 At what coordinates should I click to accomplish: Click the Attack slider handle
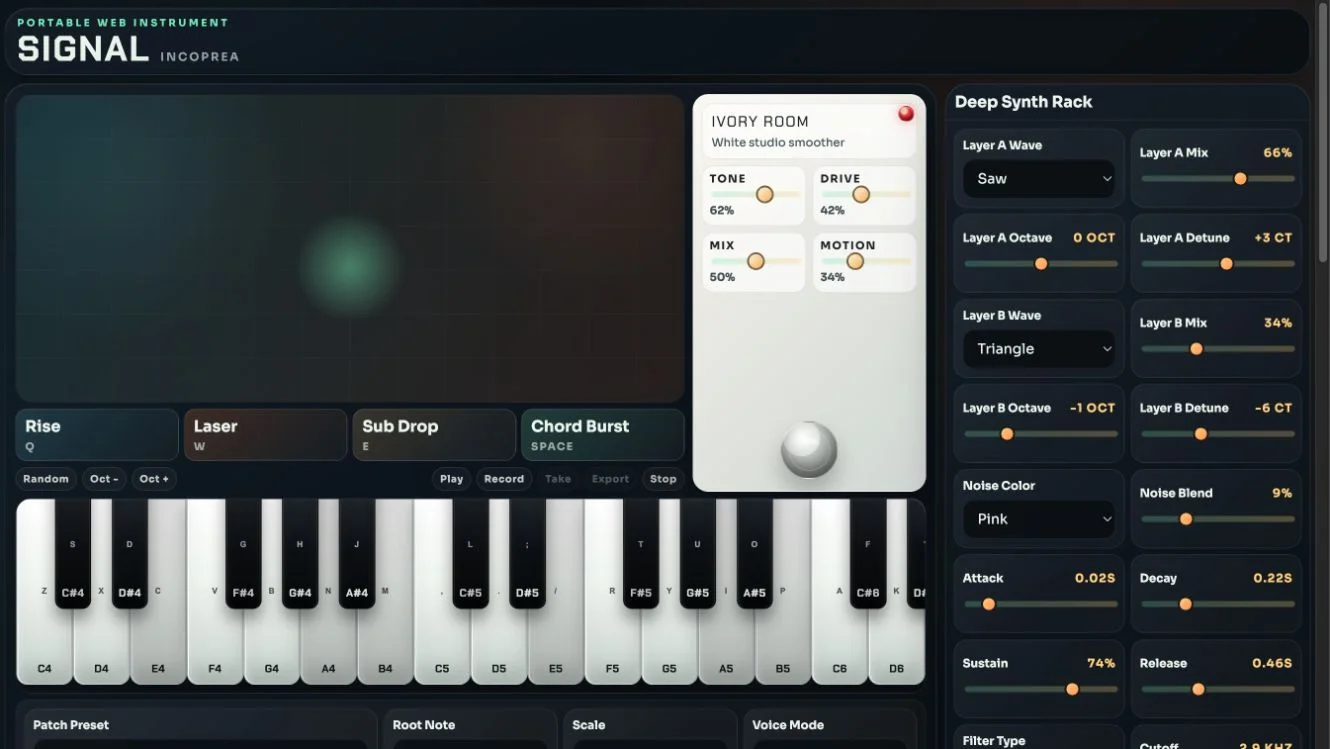pyautogui.click(x=989, y=604)
